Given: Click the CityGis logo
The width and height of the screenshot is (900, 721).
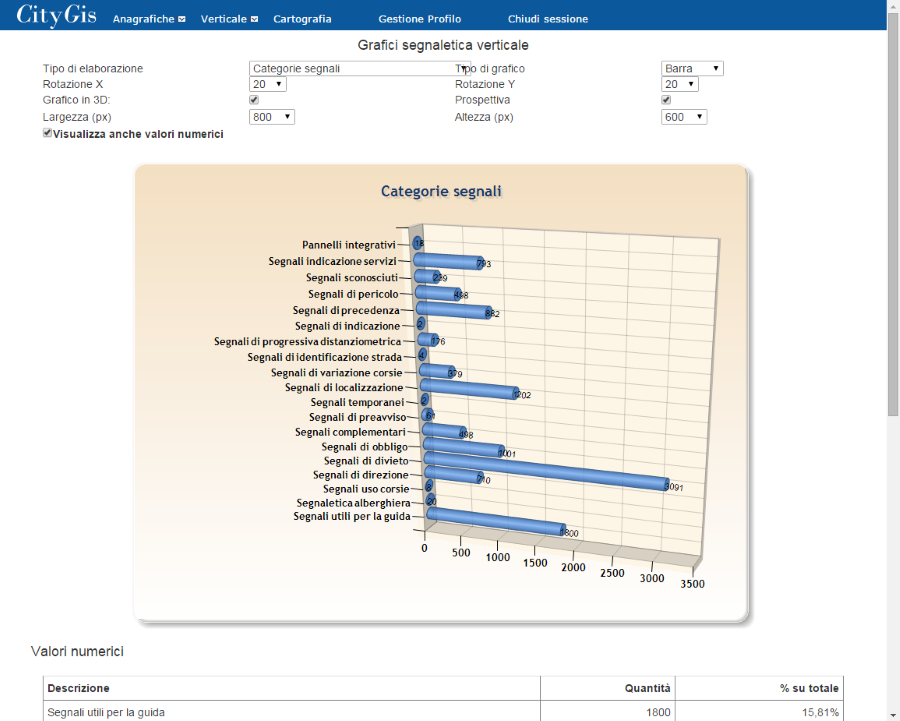Looking at the screenshot, I should click(x=56, y=16).
